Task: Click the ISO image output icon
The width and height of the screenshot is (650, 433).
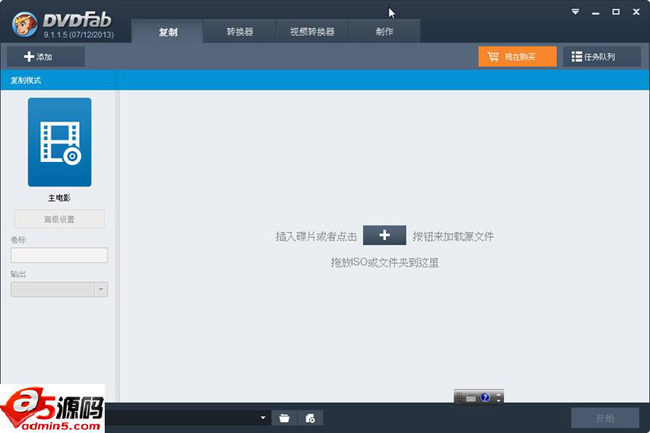Action: point(310,418)
